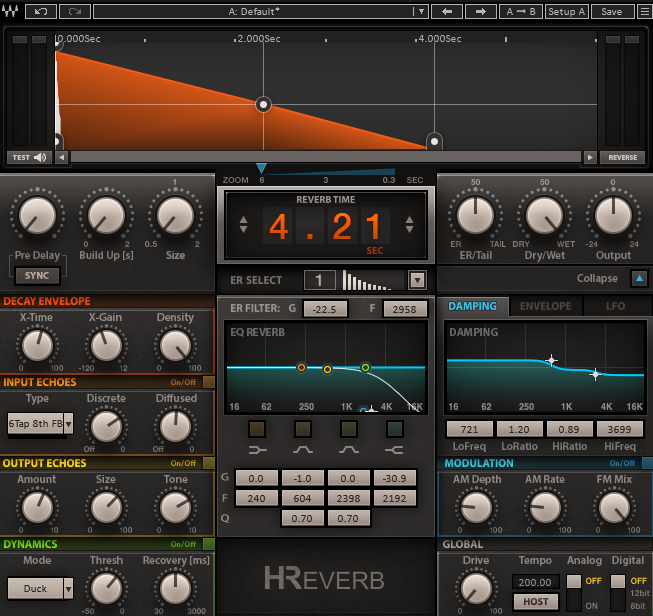Click the TEST speaker button

[29, 157]
